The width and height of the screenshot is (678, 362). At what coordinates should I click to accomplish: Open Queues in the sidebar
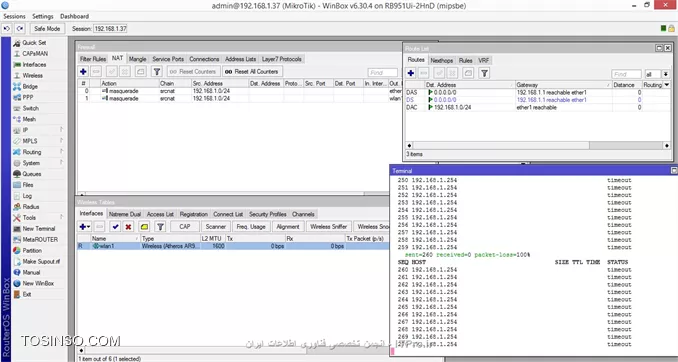(x=32, y=174)
